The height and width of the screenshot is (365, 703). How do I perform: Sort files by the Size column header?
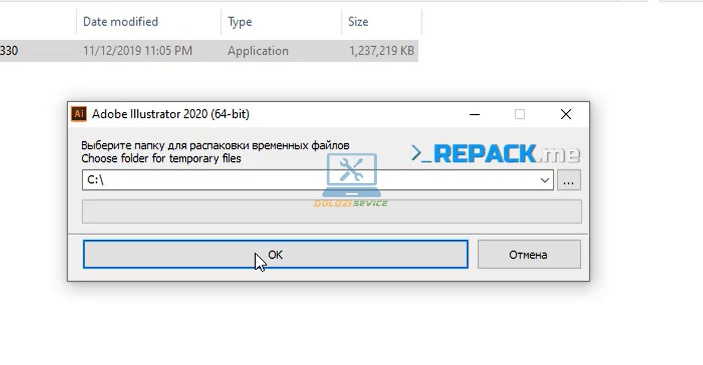click(358, 22)
